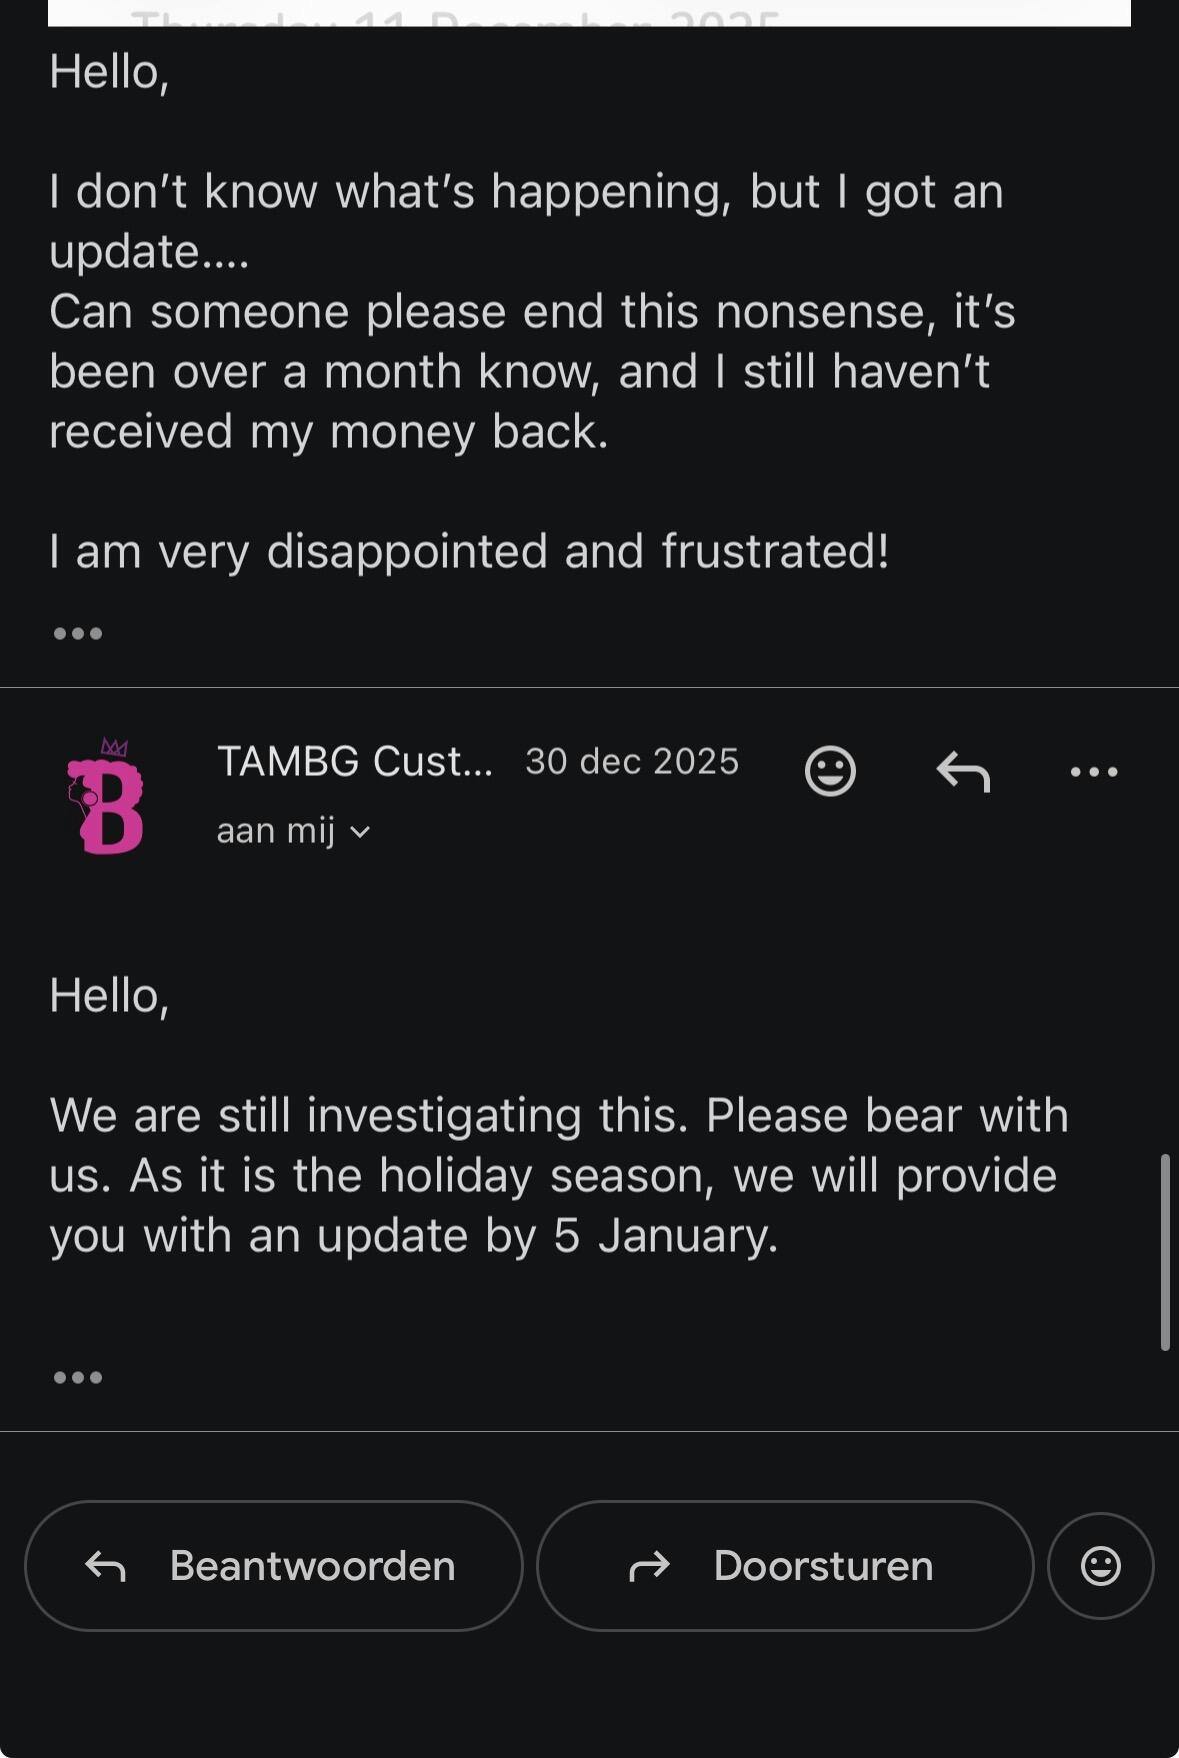This screenshot has height=1758, width=1179.
Task: Expand trimmed content below the TAMBG reply
Action: pos(78,1377)
